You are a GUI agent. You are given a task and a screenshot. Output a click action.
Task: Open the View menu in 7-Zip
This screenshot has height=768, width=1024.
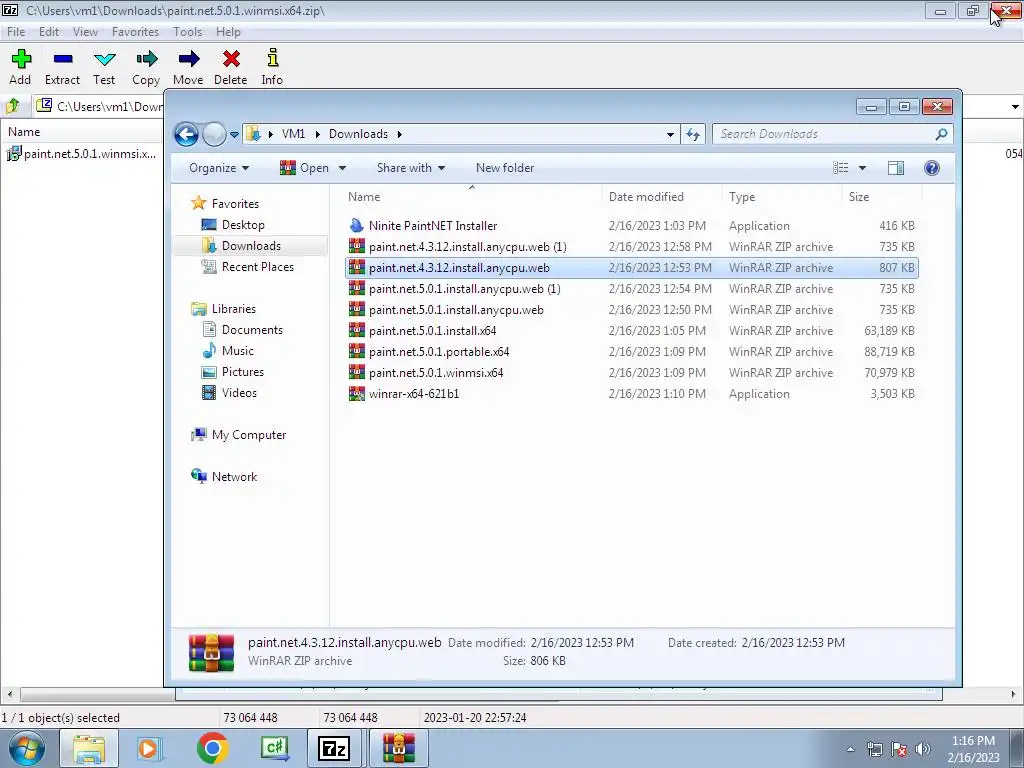(85, 31)
